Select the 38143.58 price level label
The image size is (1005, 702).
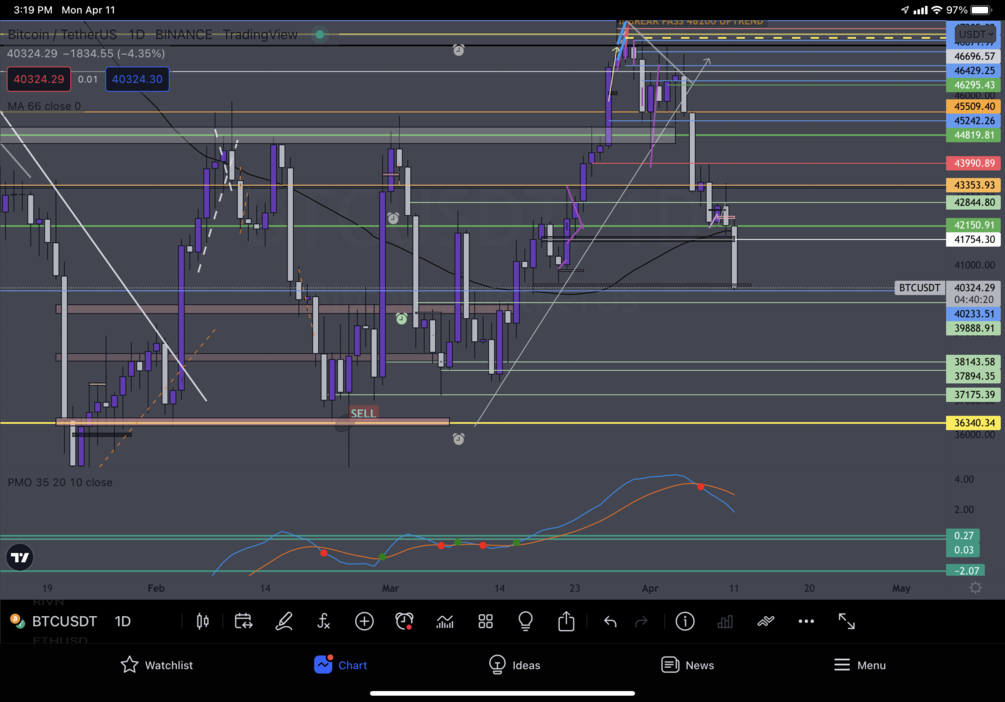(x=974, y=362)
